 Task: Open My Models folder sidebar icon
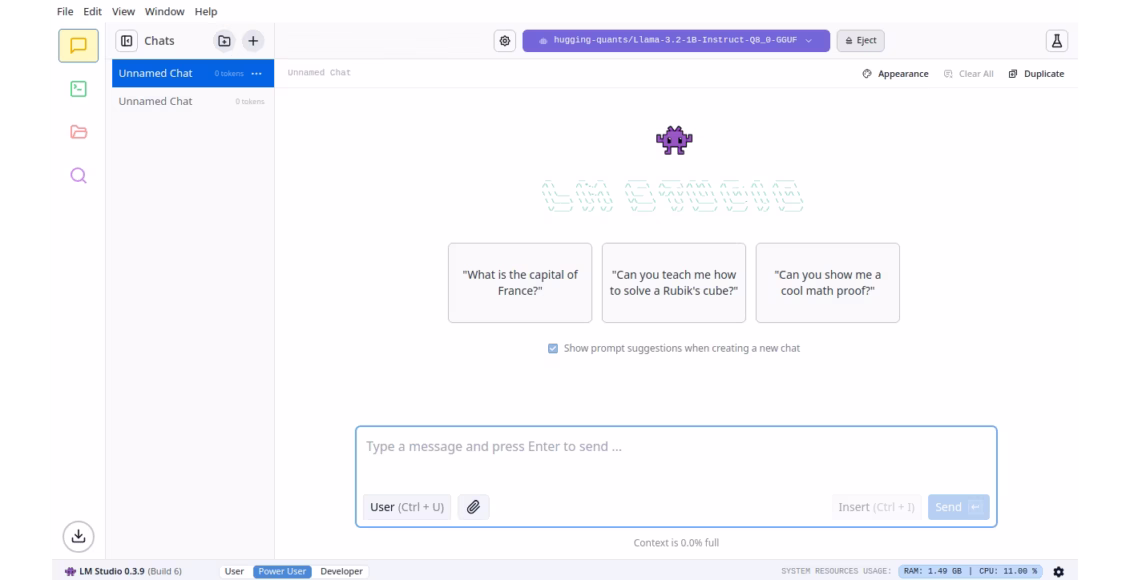[x=79, y=132]
